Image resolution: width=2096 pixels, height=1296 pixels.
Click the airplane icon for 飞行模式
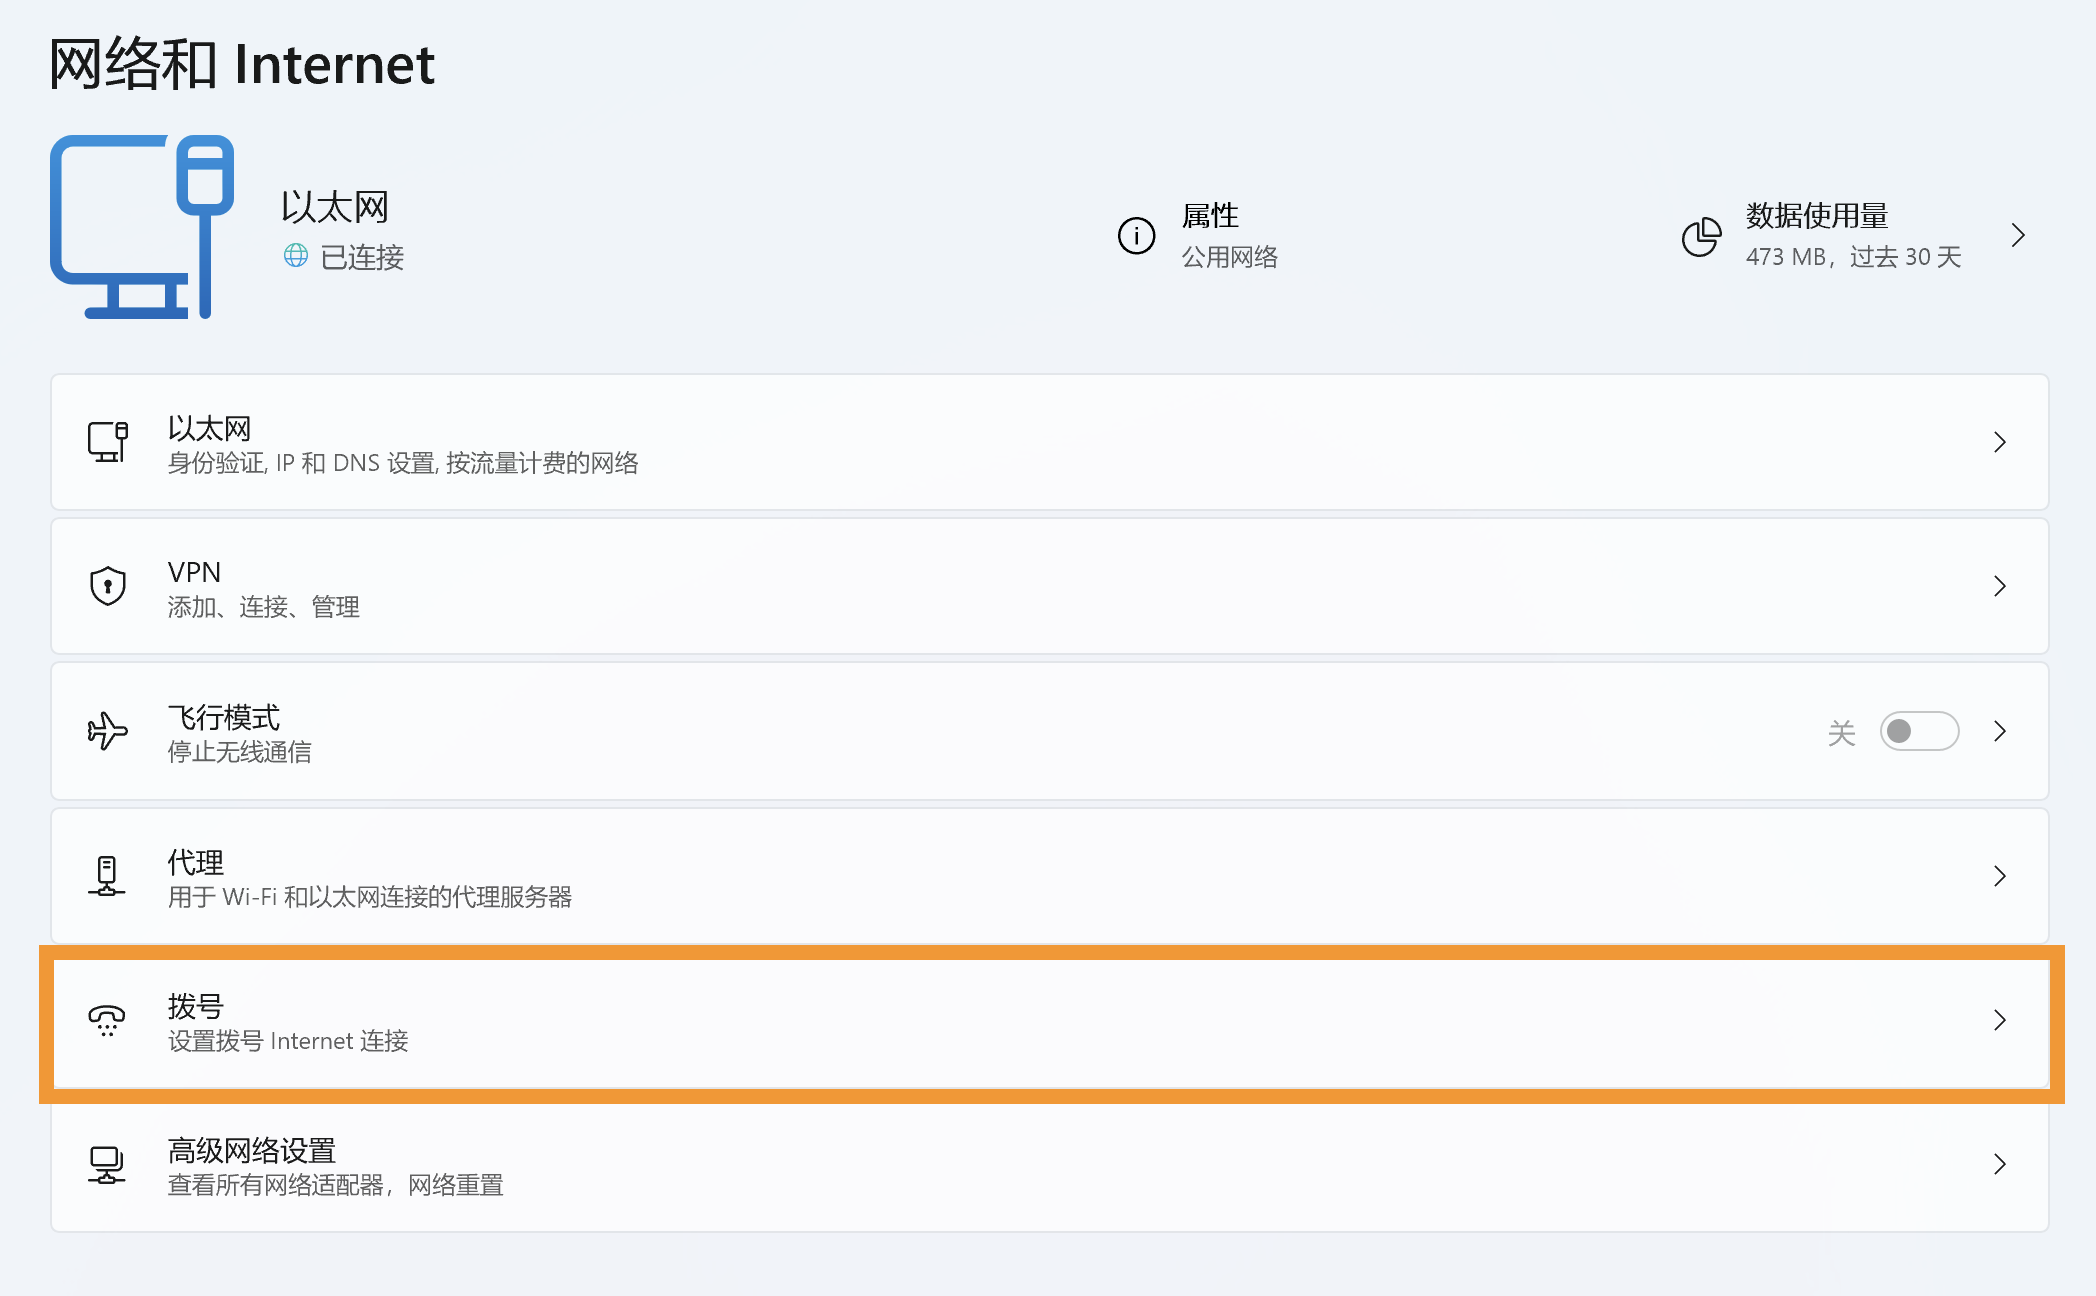(x=107, y=731)
